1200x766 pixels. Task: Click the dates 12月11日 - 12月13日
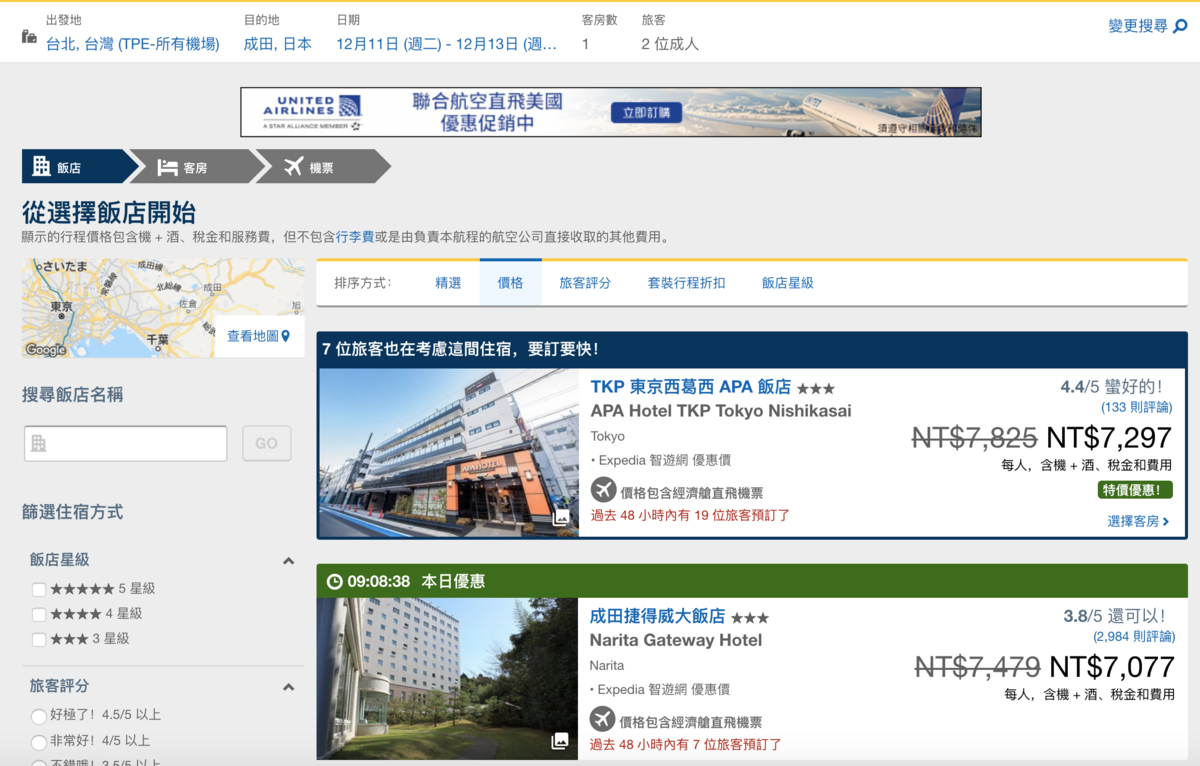point(447,44)
